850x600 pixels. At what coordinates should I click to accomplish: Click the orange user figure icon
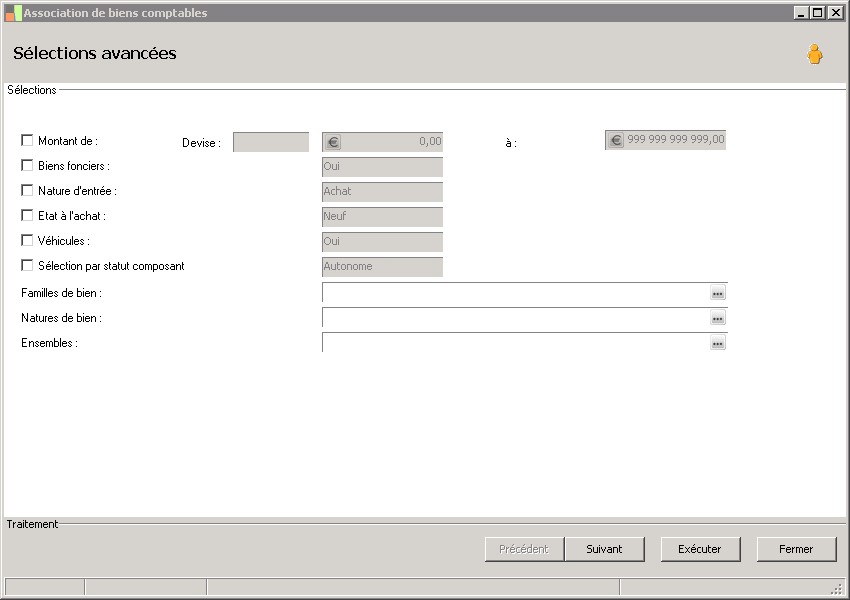pos(814,54)
